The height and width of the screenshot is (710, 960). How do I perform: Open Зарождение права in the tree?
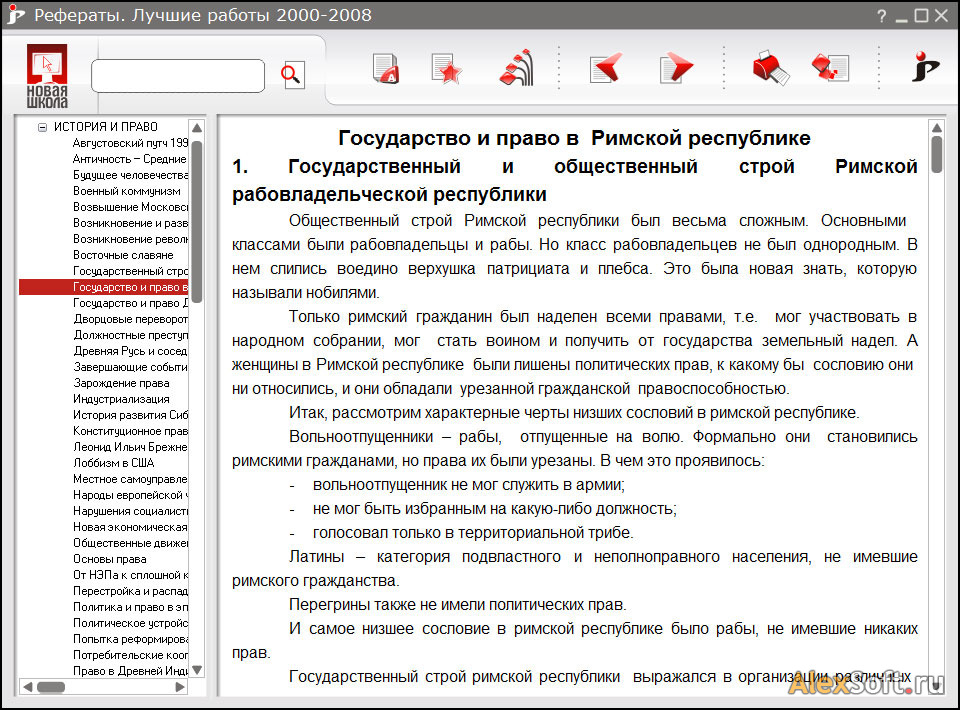pyautogui.click(x=121, y=383)
